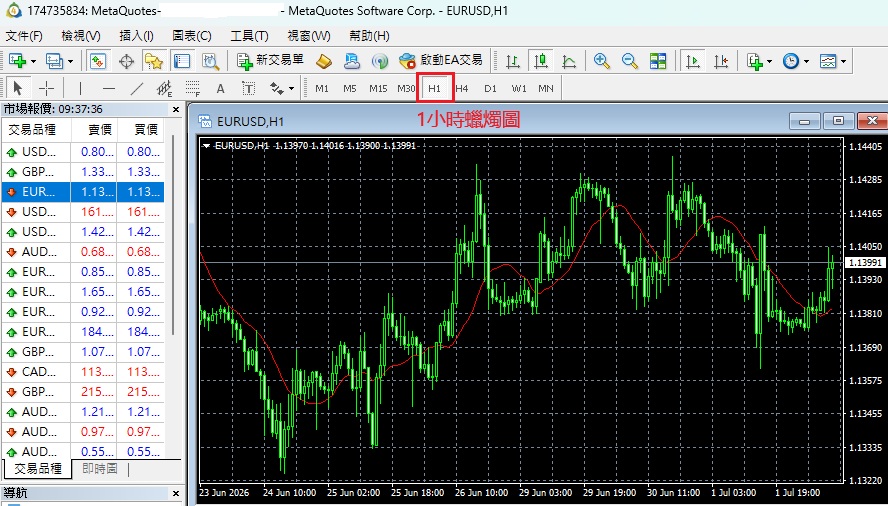888x506 pixels.
Task: Click the Market Watch vertical scrollbar
Action: pos(173,235)
